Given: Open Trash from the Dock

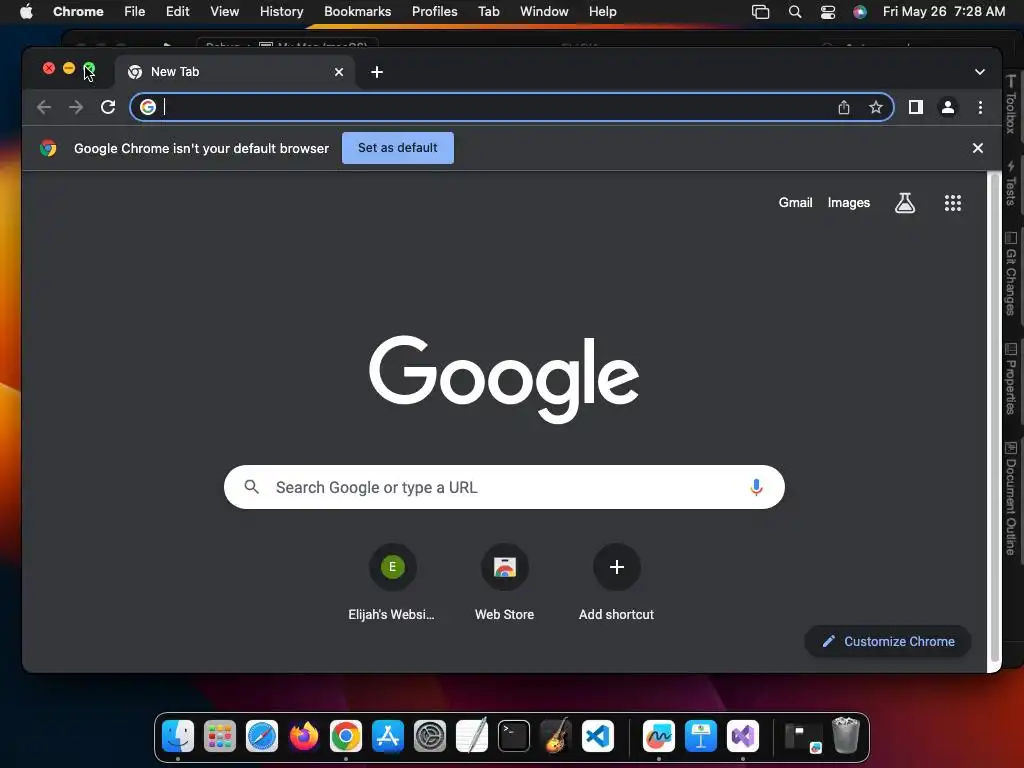Looking at the screenshot, I should click(846, 735).
